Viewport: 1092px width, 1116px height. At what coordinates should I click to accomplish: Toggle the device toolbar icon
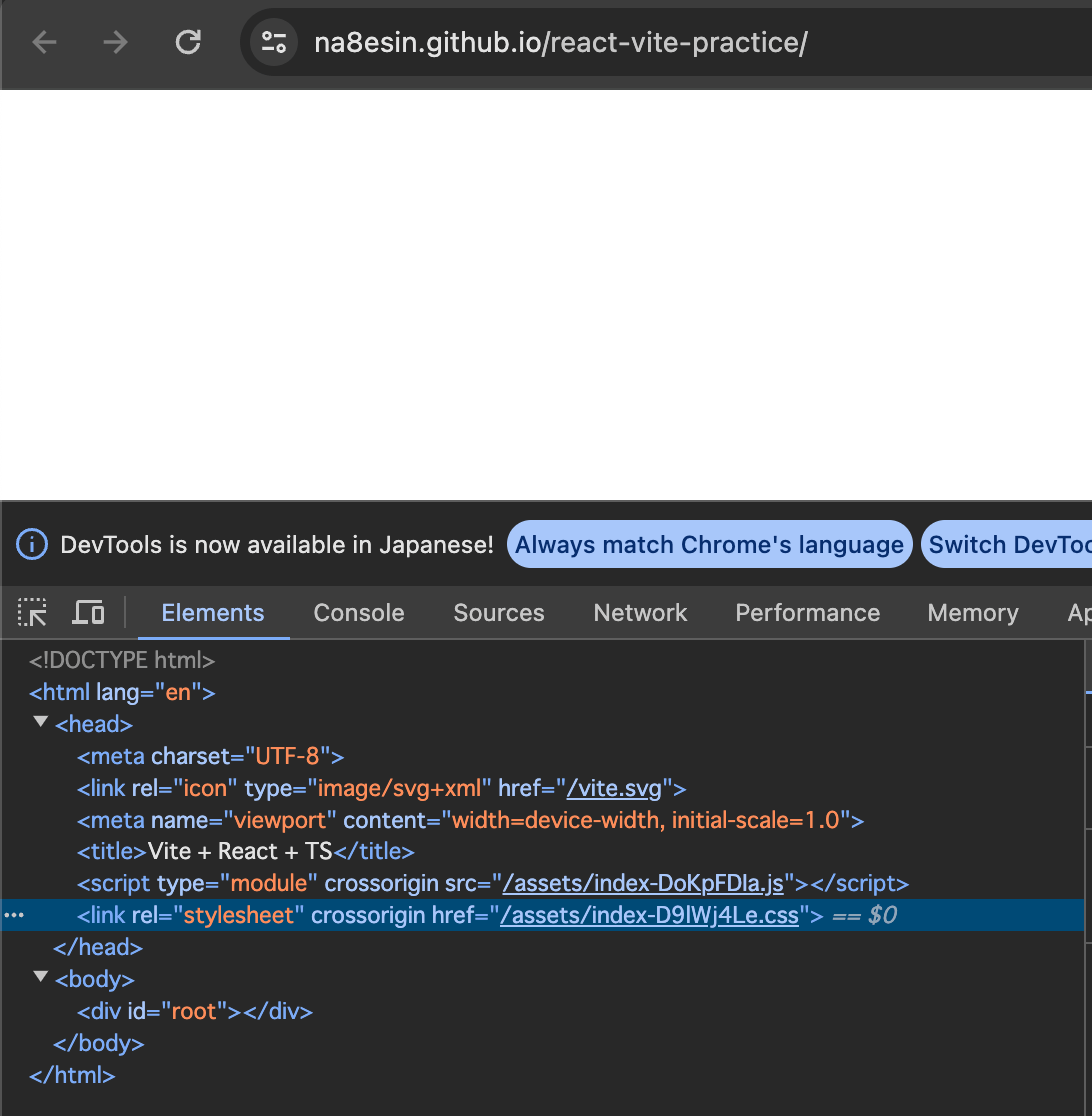pyautogui.click(x=88, y=612)
